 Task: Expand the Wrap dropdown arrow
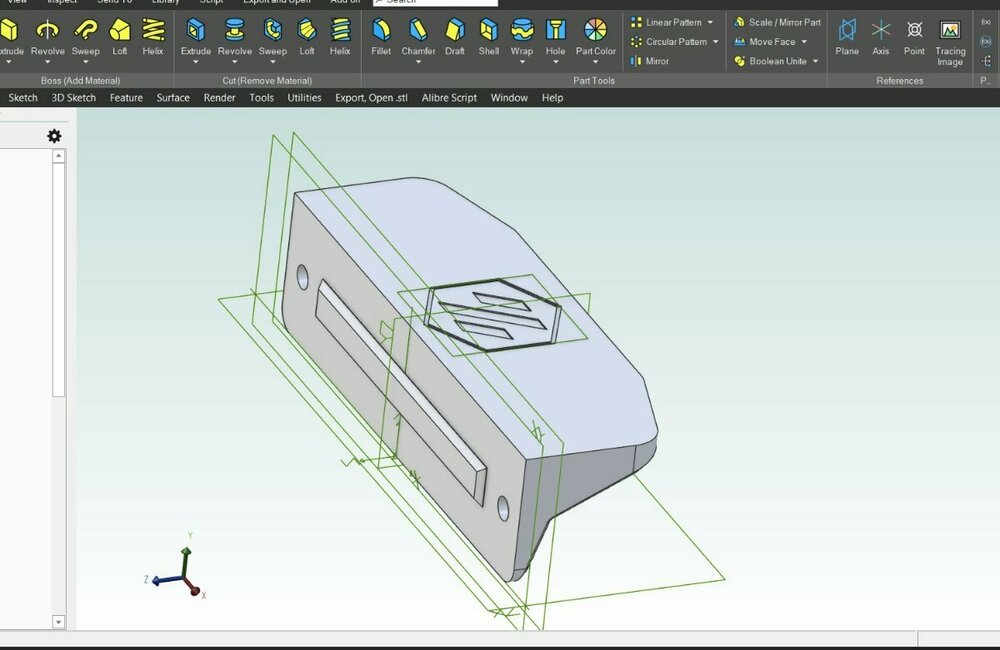[522, 62]
